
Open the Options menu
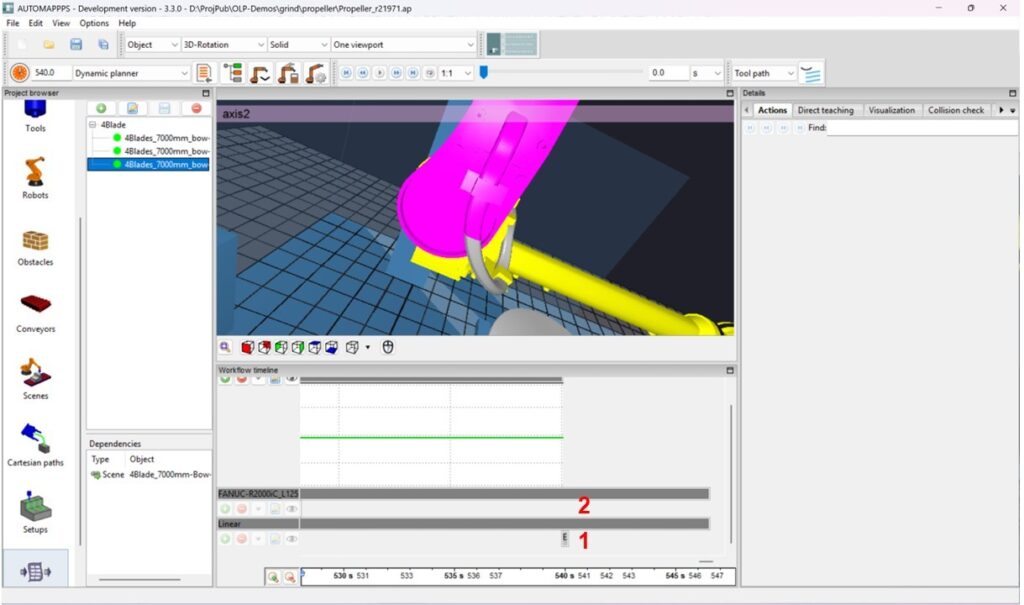[94, 23]
